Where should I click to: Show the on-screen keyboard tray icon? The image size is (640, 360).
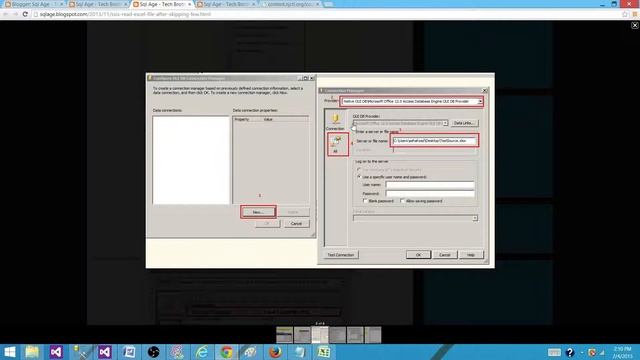554,352
